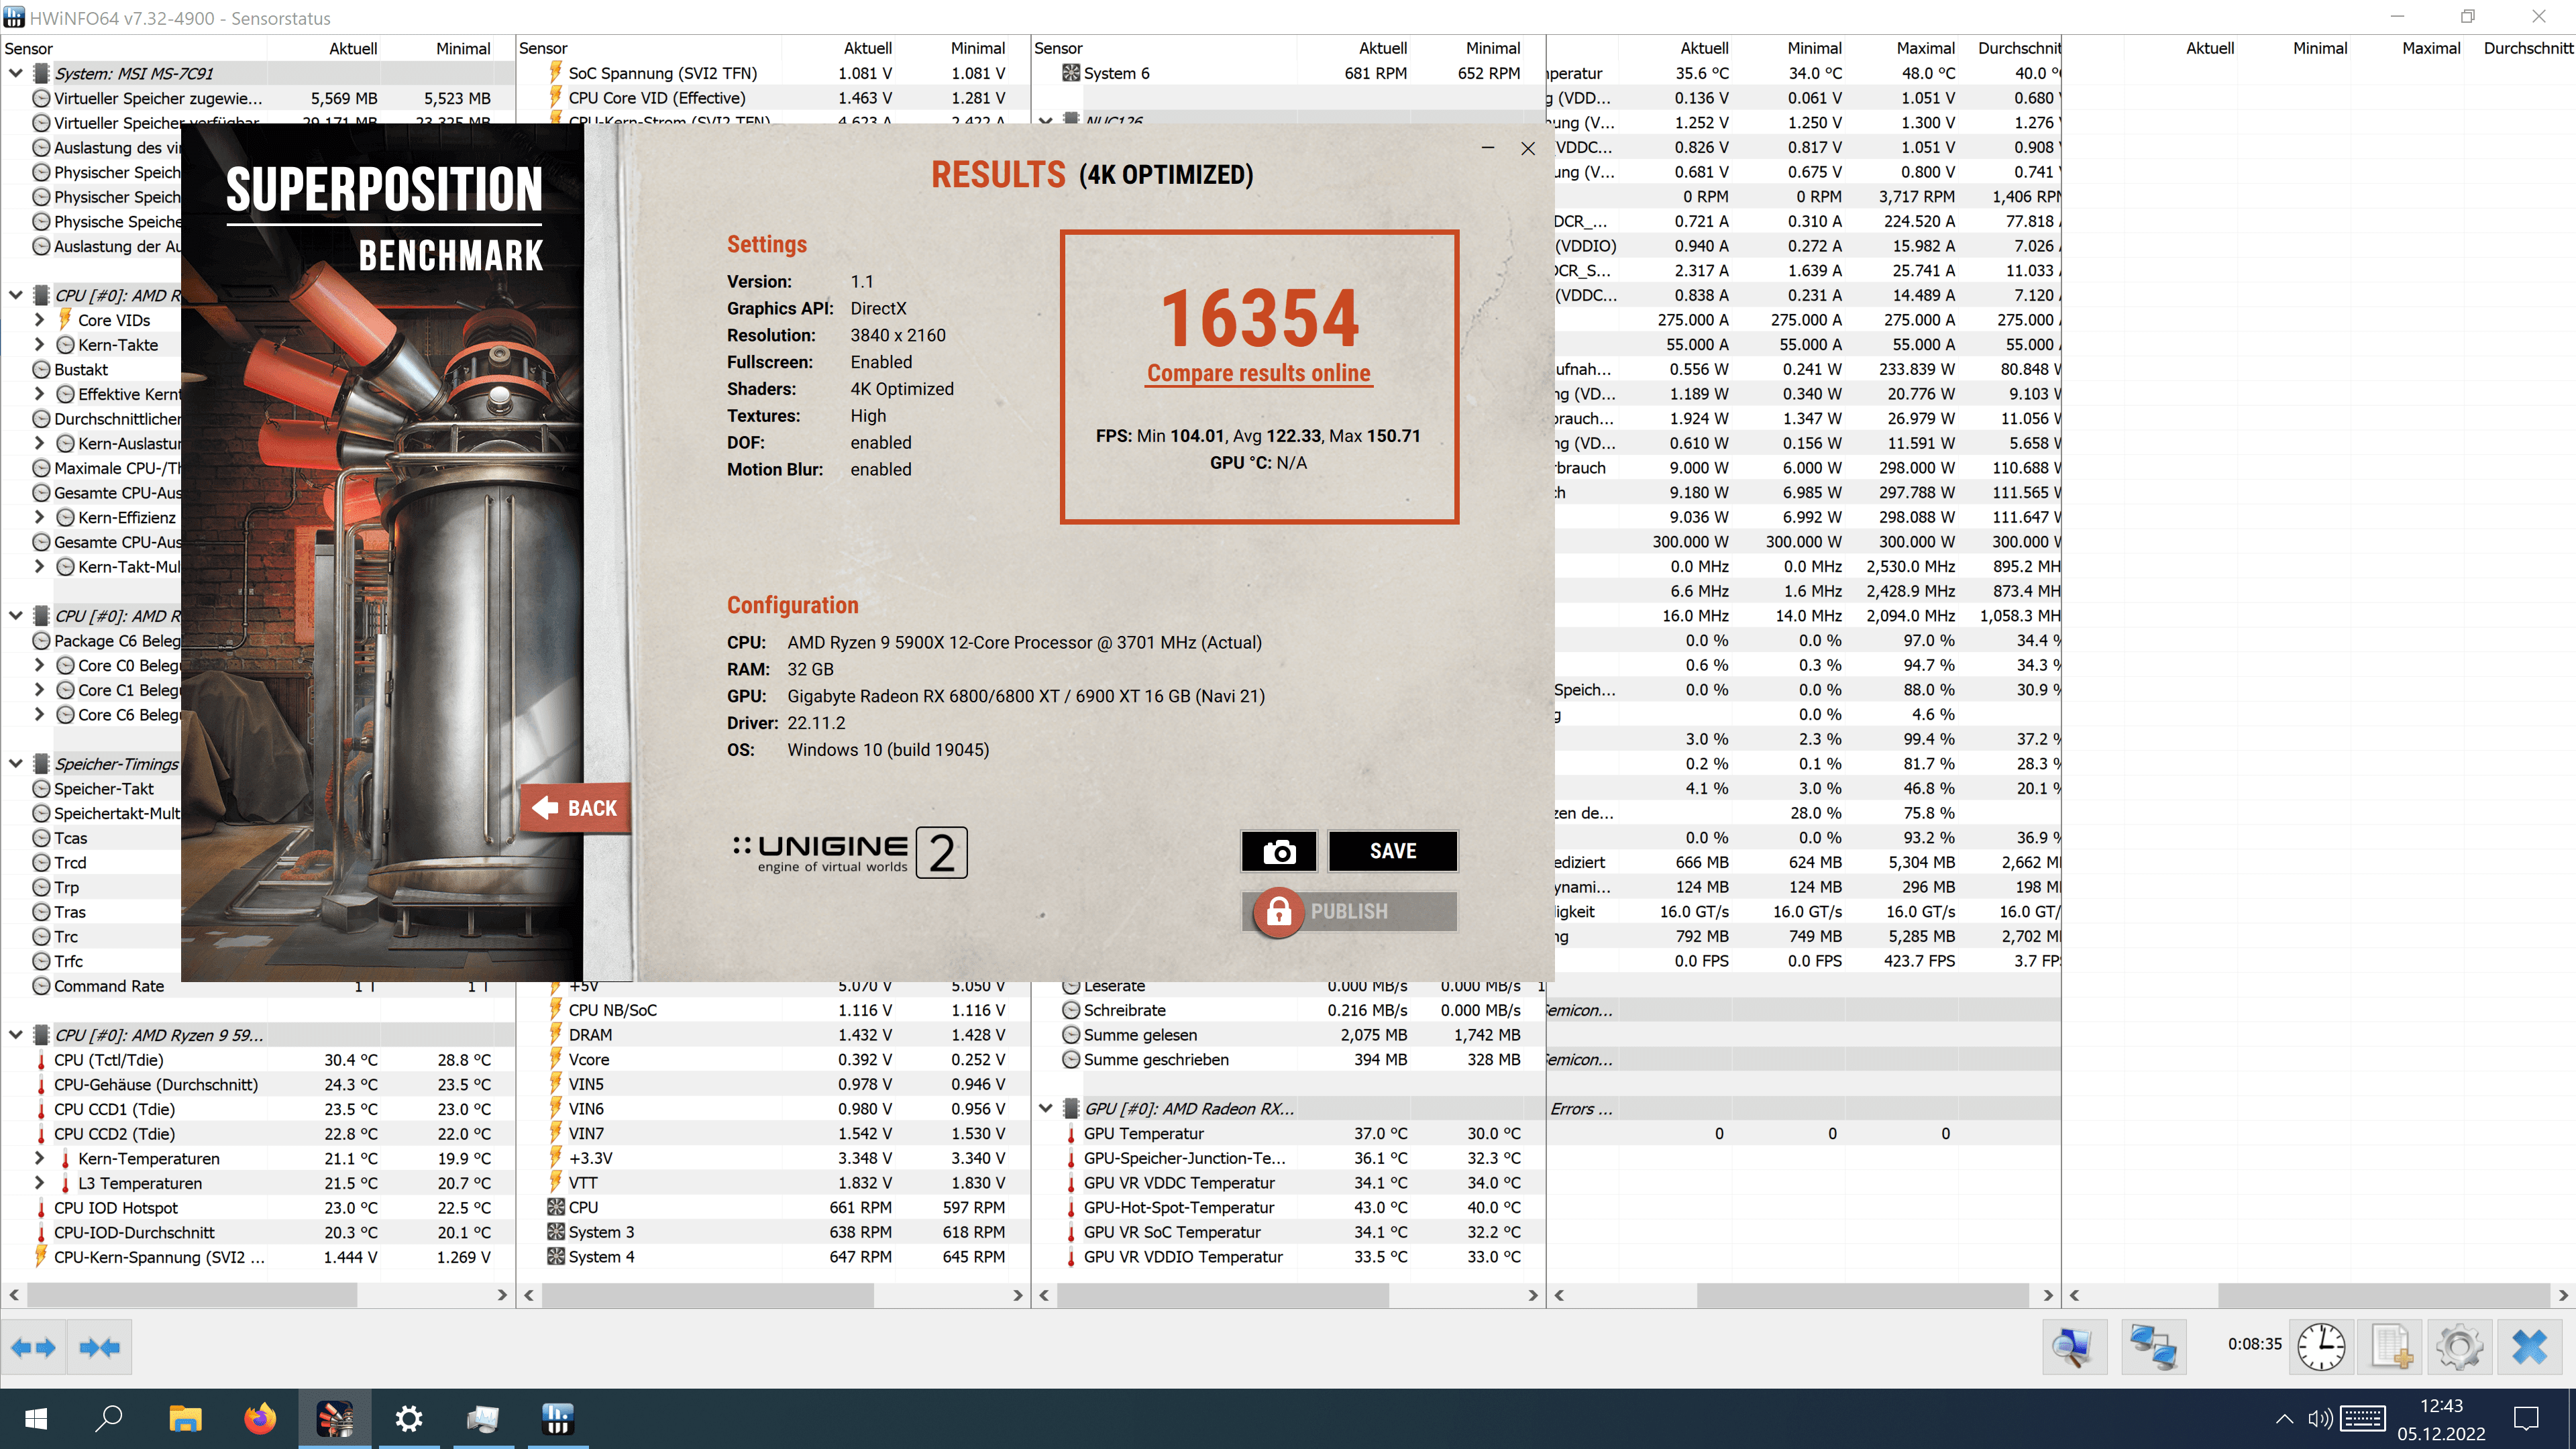Click the volume speaker tray icon
The height and width of the screenshot is (1449, 2576).
tap(2319, 1418)
